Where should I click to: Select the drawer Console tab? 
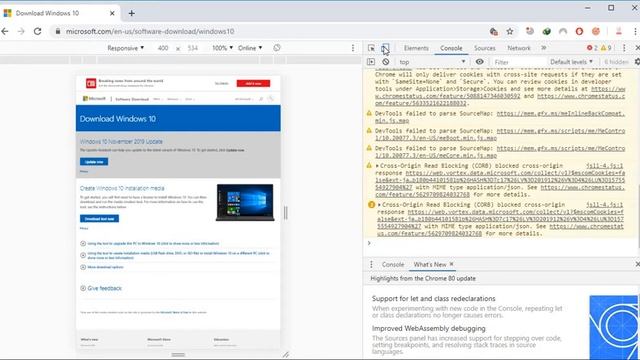(x=393, y=264)
